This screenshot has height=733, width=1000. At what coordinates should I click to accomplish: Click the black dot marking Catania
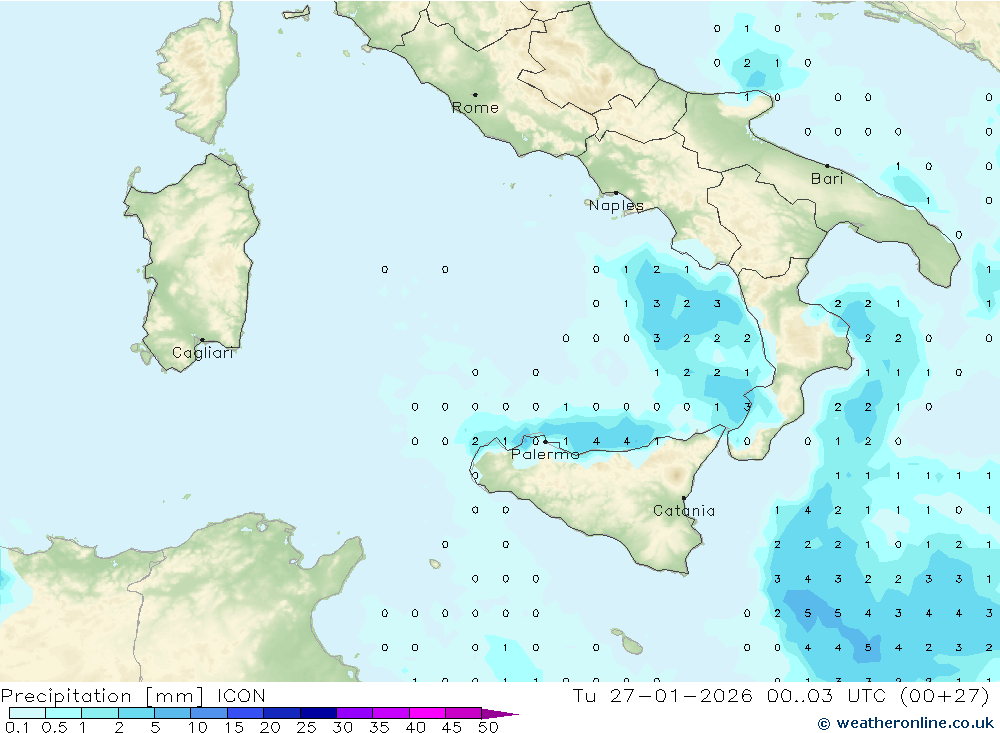[x=684, y=498]
